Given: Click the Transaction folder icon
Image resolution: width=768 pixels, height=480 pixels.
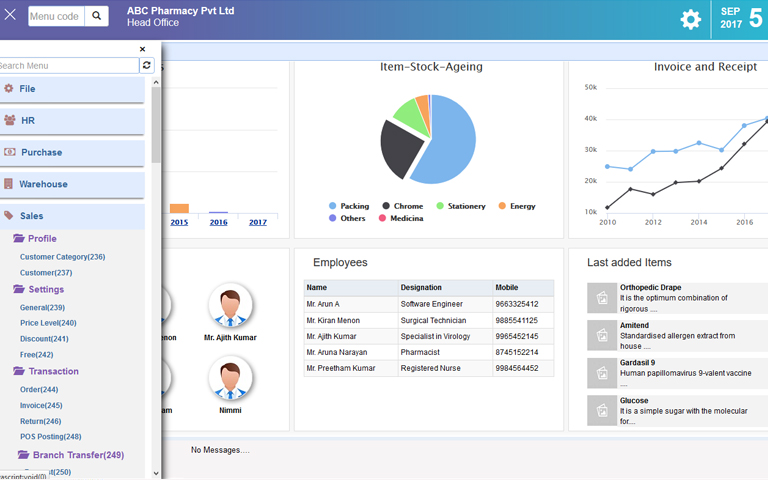Looking at the screenshot, I should tap(19, 371).
